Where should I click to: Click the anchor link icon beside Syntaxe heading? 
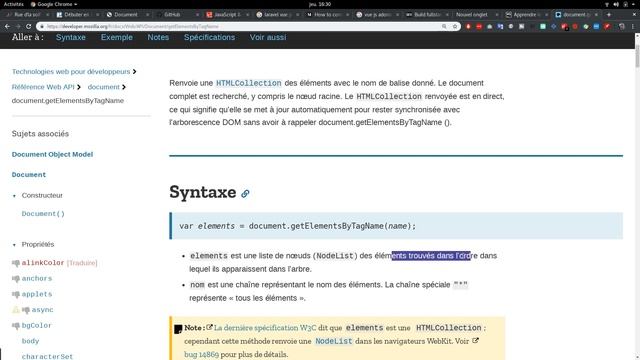[245, 193]
